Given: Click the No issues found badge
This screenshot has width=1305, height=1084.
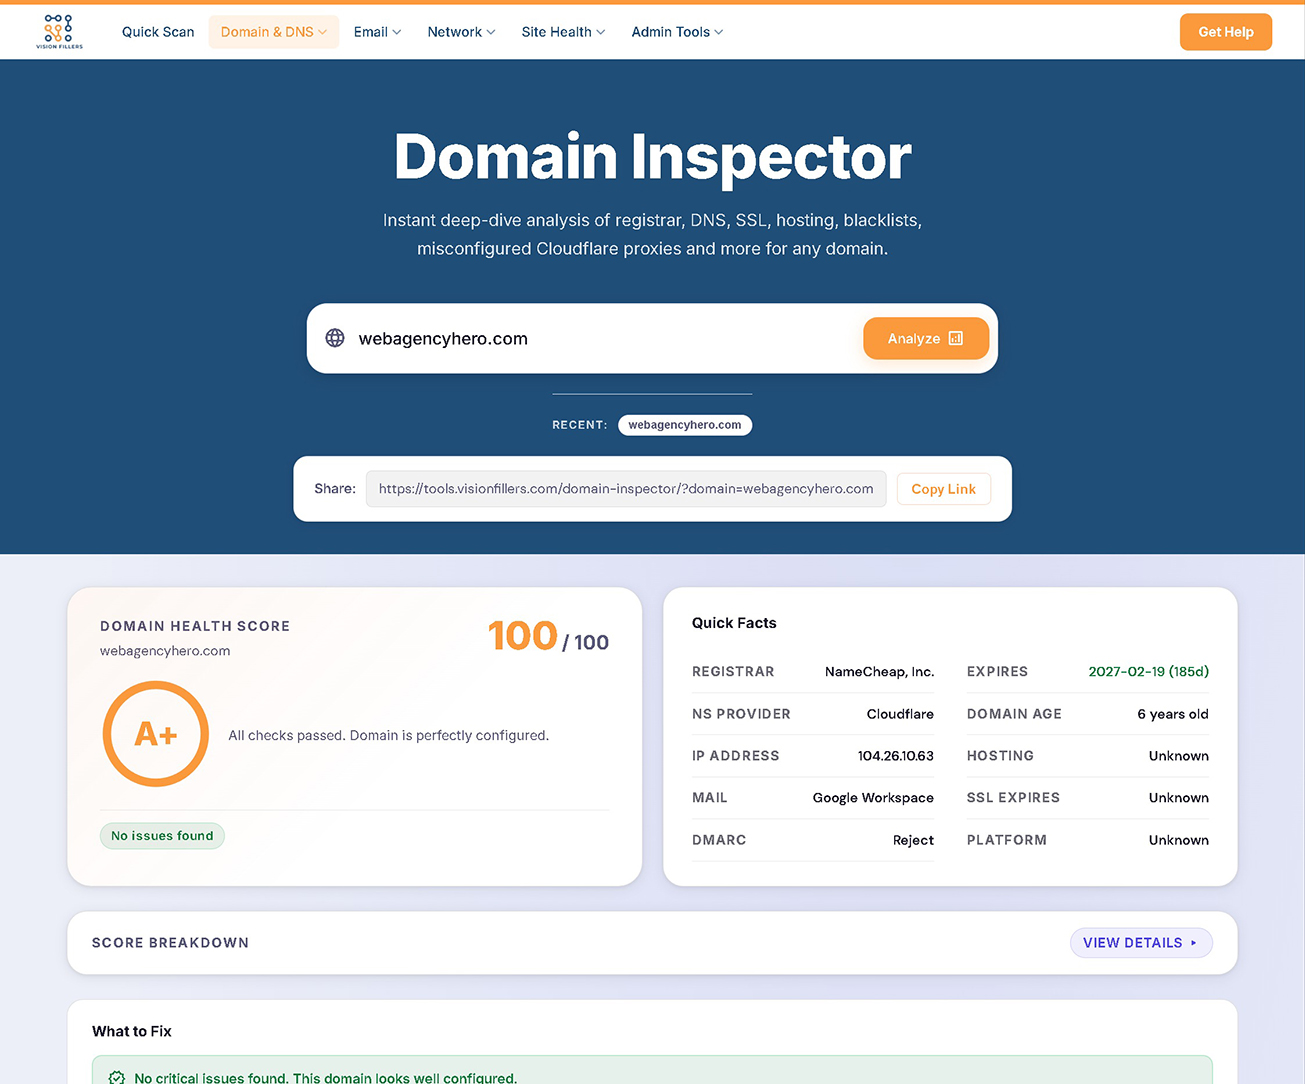Looking at the screenshot, I should (x=162, y=836).
